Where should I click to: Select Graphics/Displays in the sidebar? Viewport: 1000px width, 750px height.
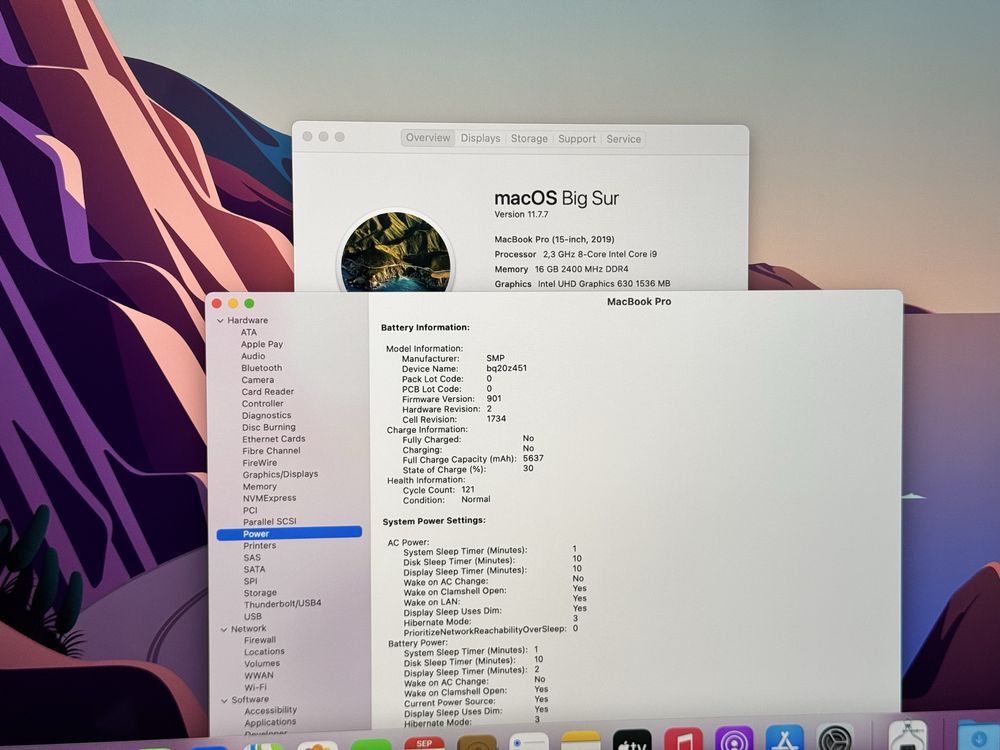click(280, 474)
